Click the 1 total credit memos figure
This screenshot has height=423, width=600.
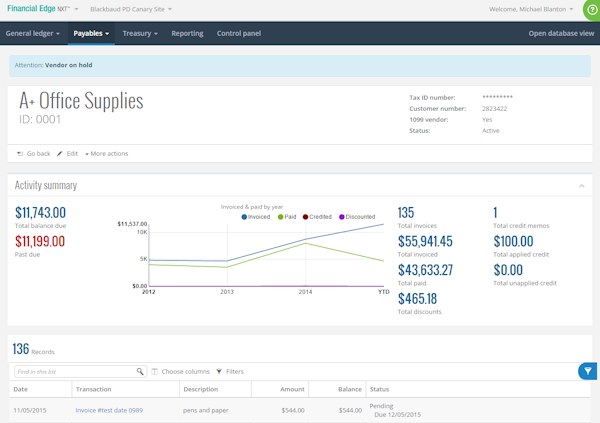495,212
